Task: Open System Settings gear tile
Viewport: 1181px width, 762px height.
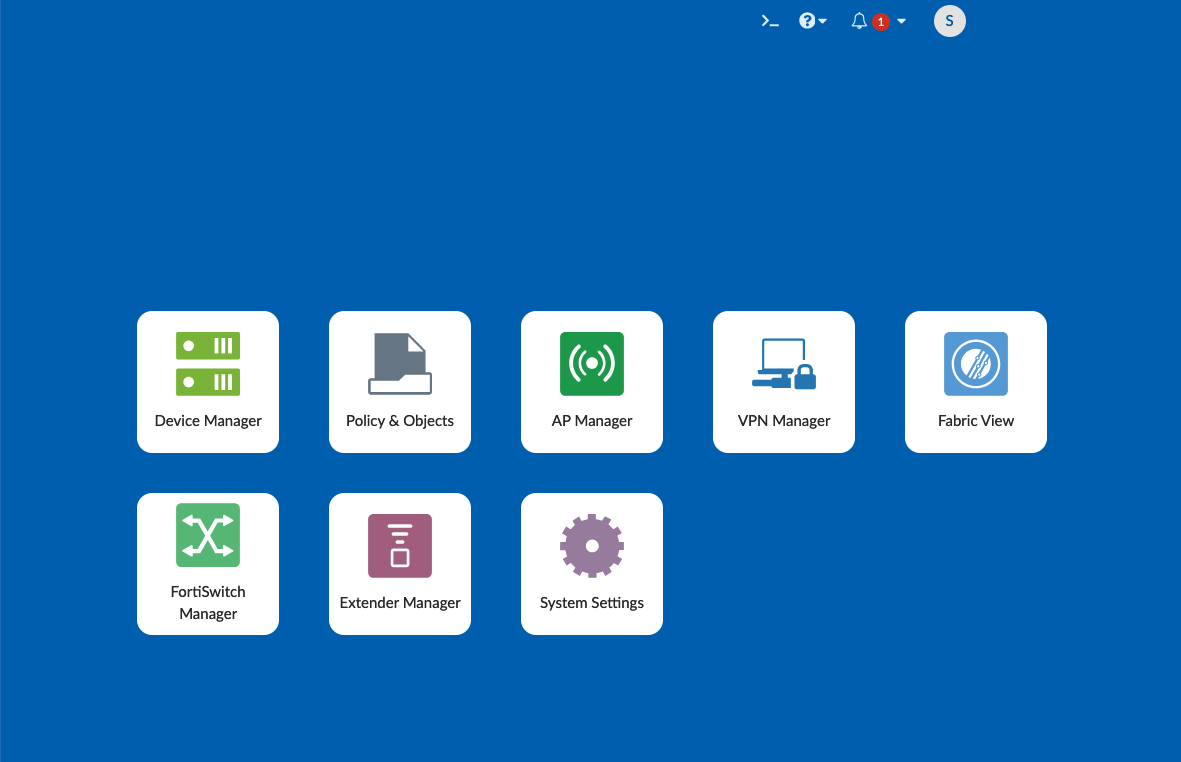Action: [x=592, y=564]
